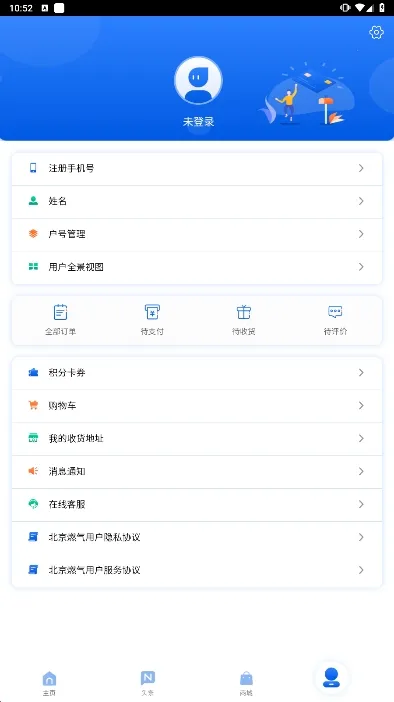Open 待评价 review bubble icon
This screenshot has height=702, width=394.
click(x=335, y=312)
